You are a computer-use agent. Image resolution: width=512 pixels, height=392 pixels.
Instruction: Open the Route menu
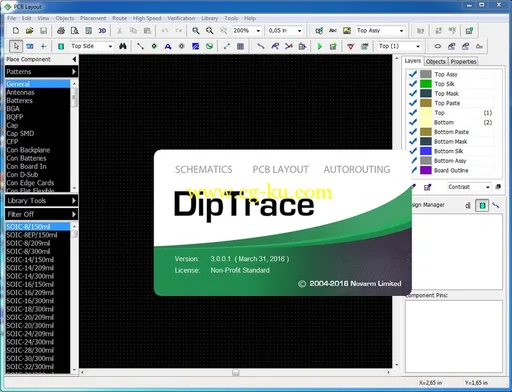pos(119,18)
